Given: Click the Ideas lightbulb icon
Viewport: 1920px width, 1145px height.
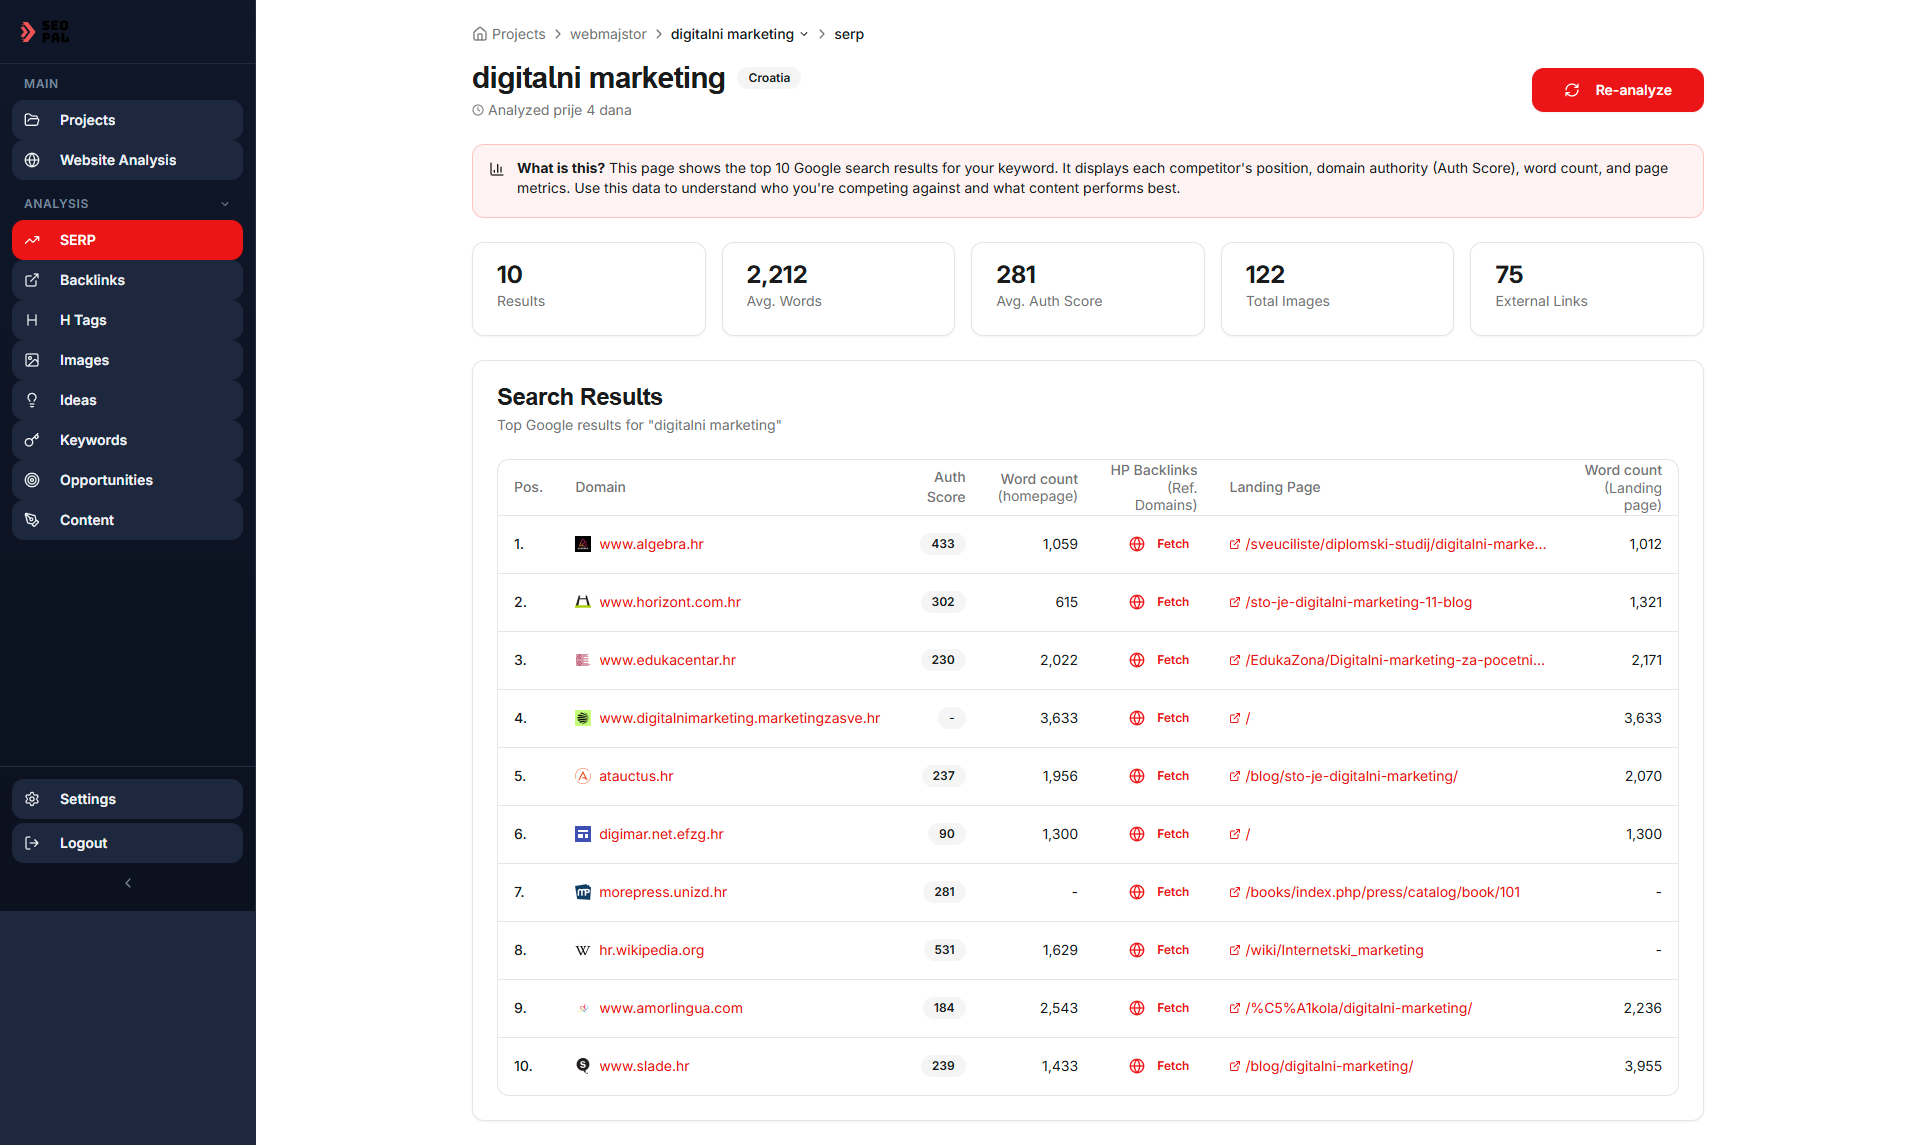Looking at the screenshot, I should (32, 400).
